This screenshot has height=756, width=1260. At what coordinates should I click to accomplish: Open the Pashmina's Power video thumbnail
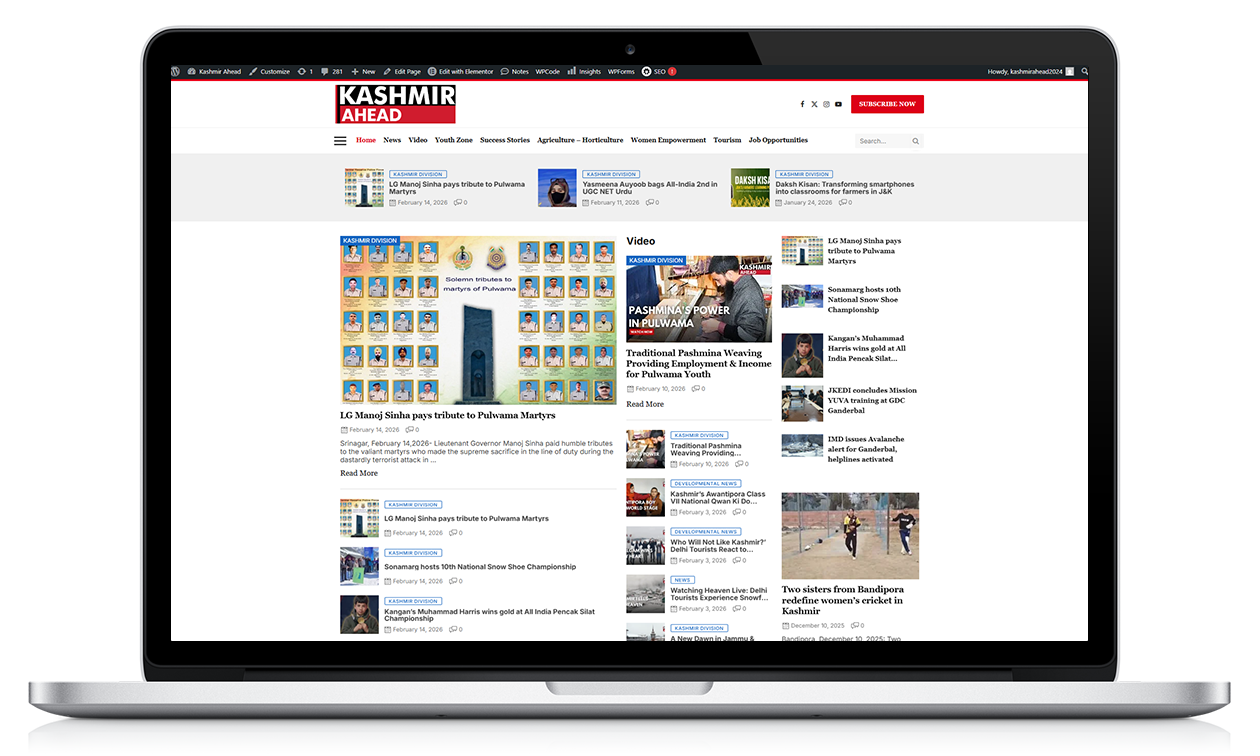click(x=699, y=299)
